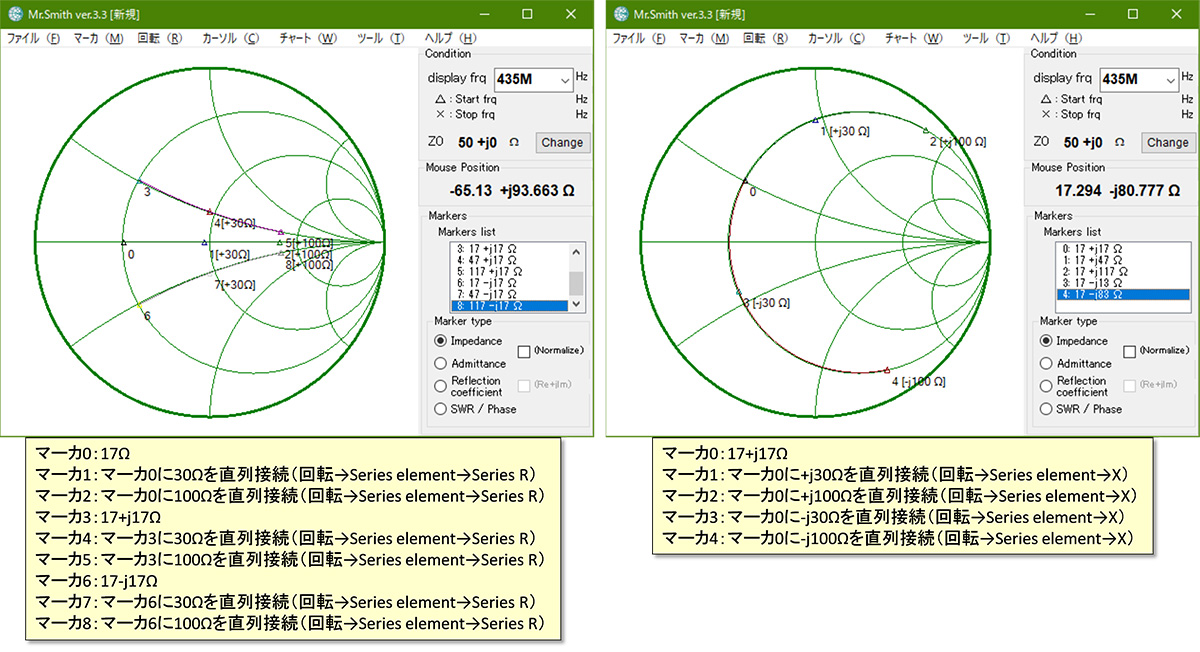This screenshot has height=652, width=1200.
Task: Select Admittance marker type in right window
Action: [x=1047, y=364]
